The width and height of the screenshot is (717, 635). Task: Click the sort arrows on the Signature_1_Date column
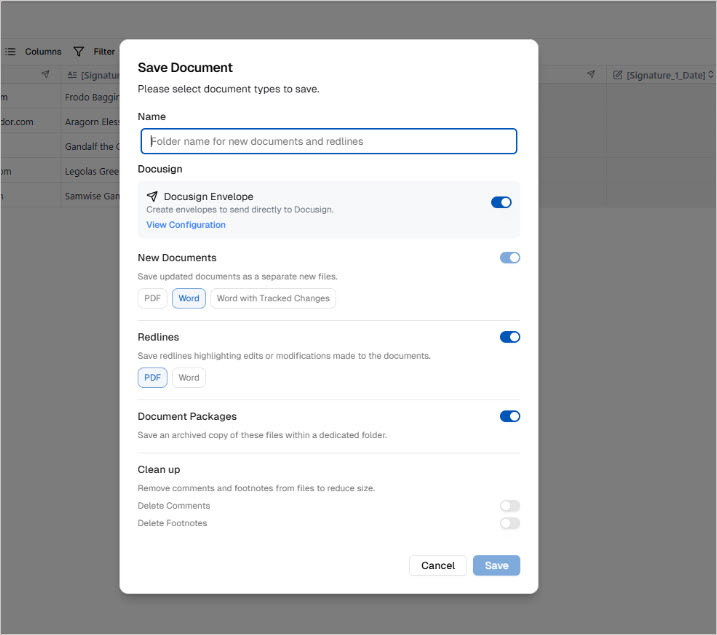pyautogui.click(x=711, y=75)
